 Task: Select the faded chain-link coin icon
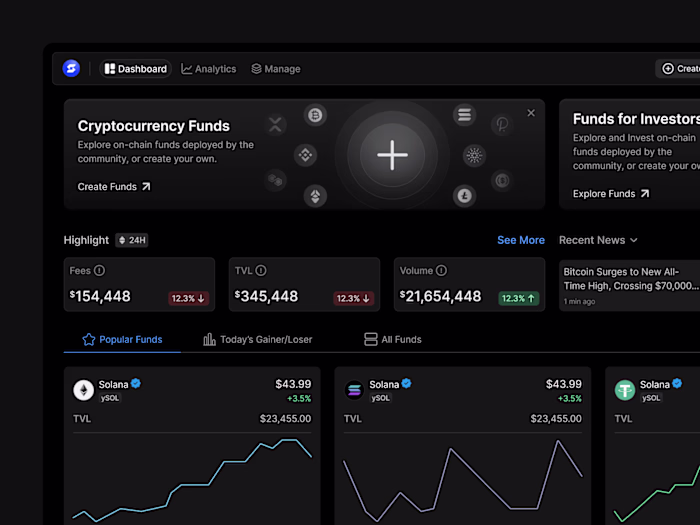[275, 180]
